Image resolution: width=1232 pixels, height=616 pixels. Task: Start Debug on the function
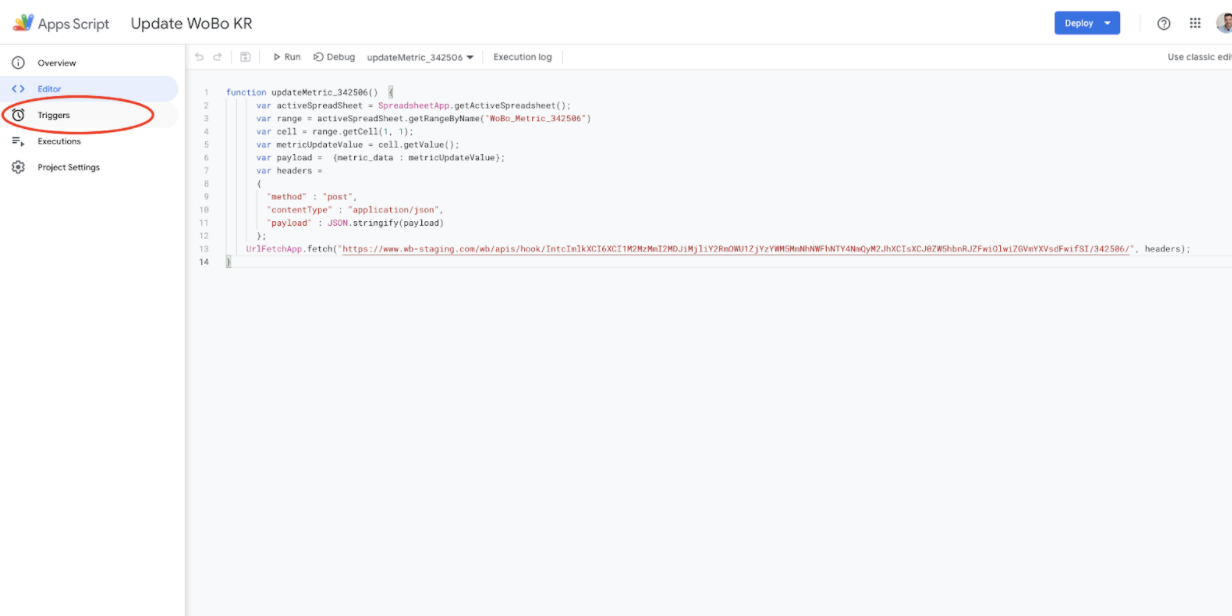point(334,57)
